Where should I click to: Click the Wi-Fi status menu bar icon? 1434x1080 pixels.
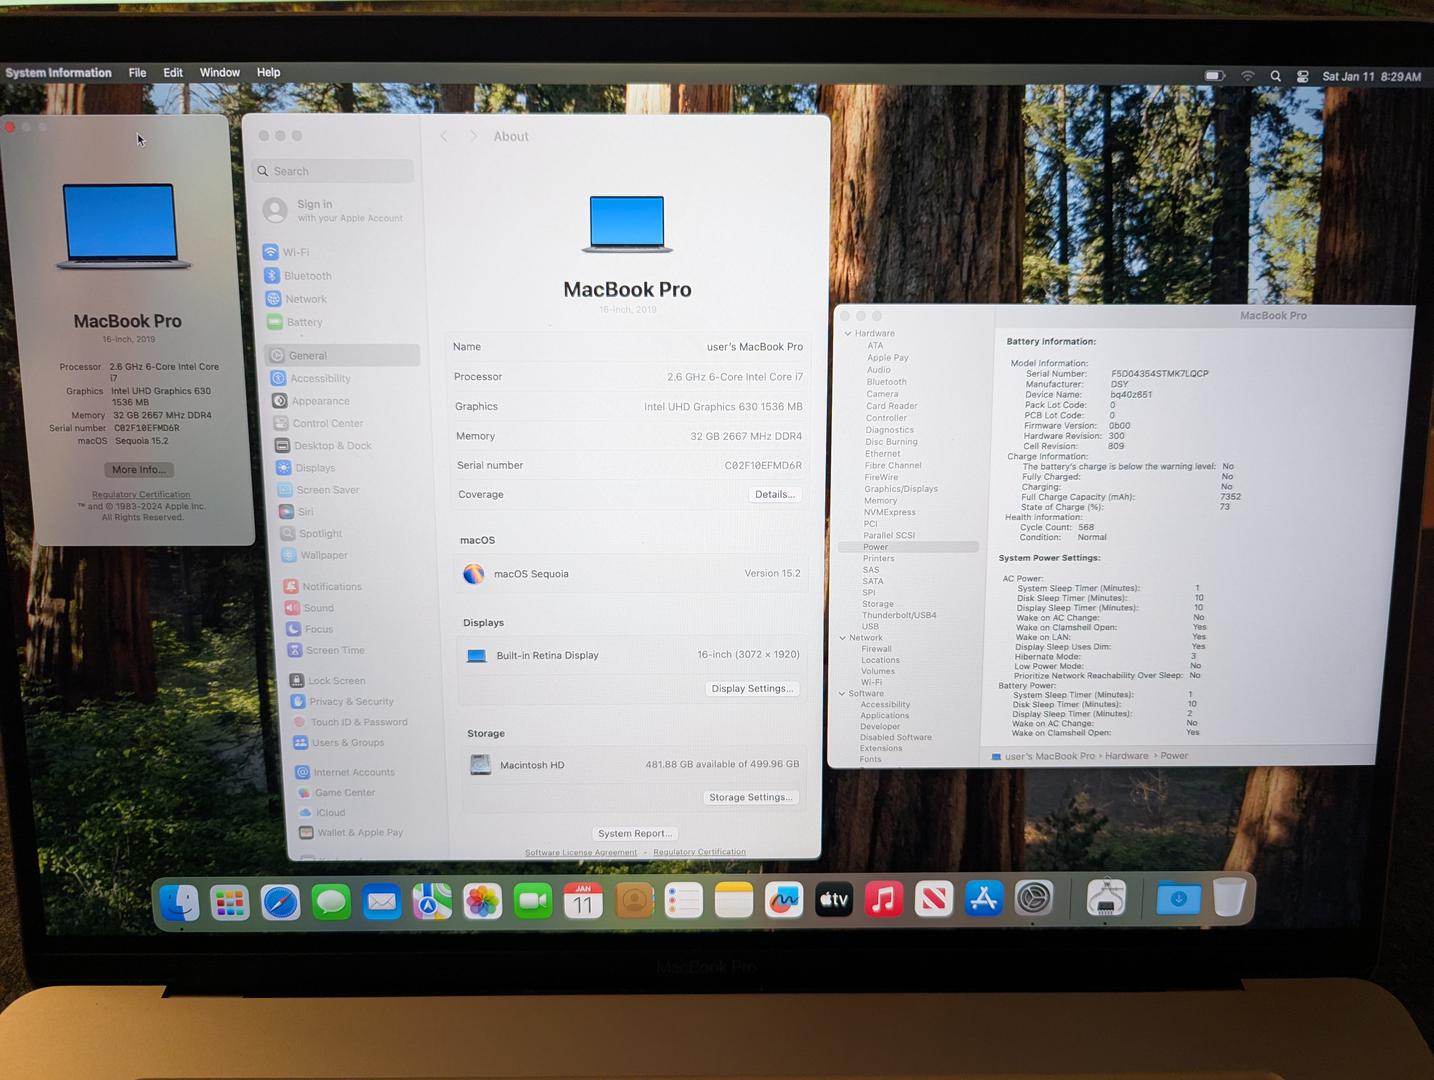tap(1248, 76)
